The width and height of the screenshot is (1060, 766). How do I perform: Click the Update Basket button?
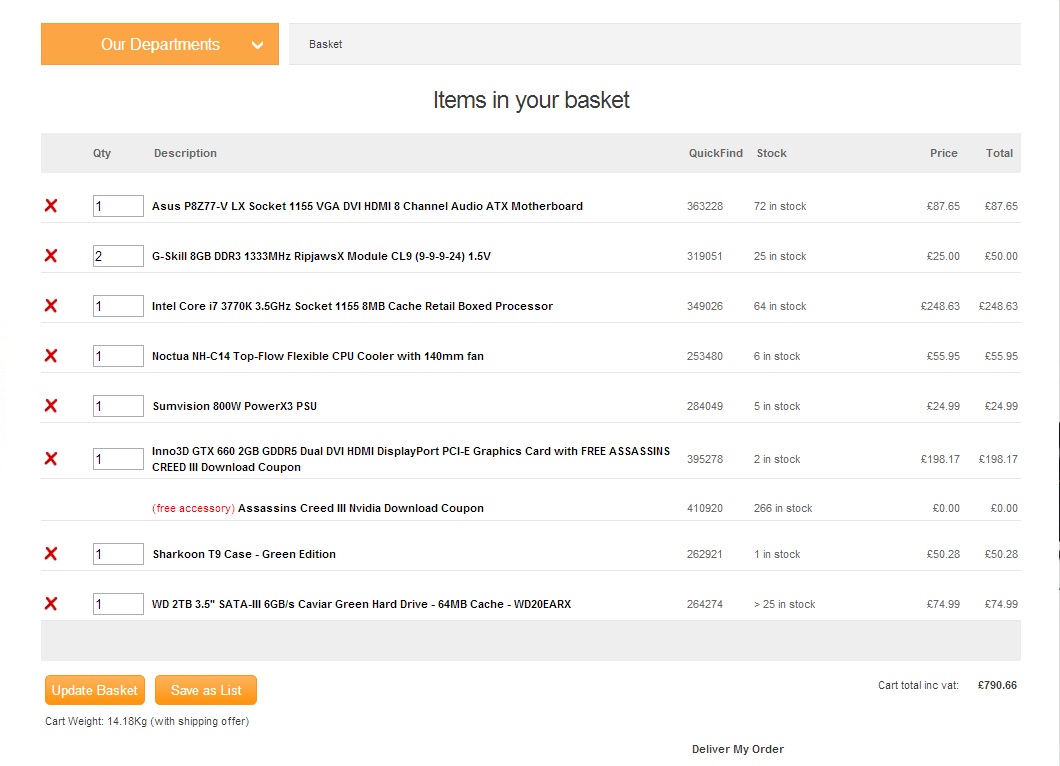95,690
